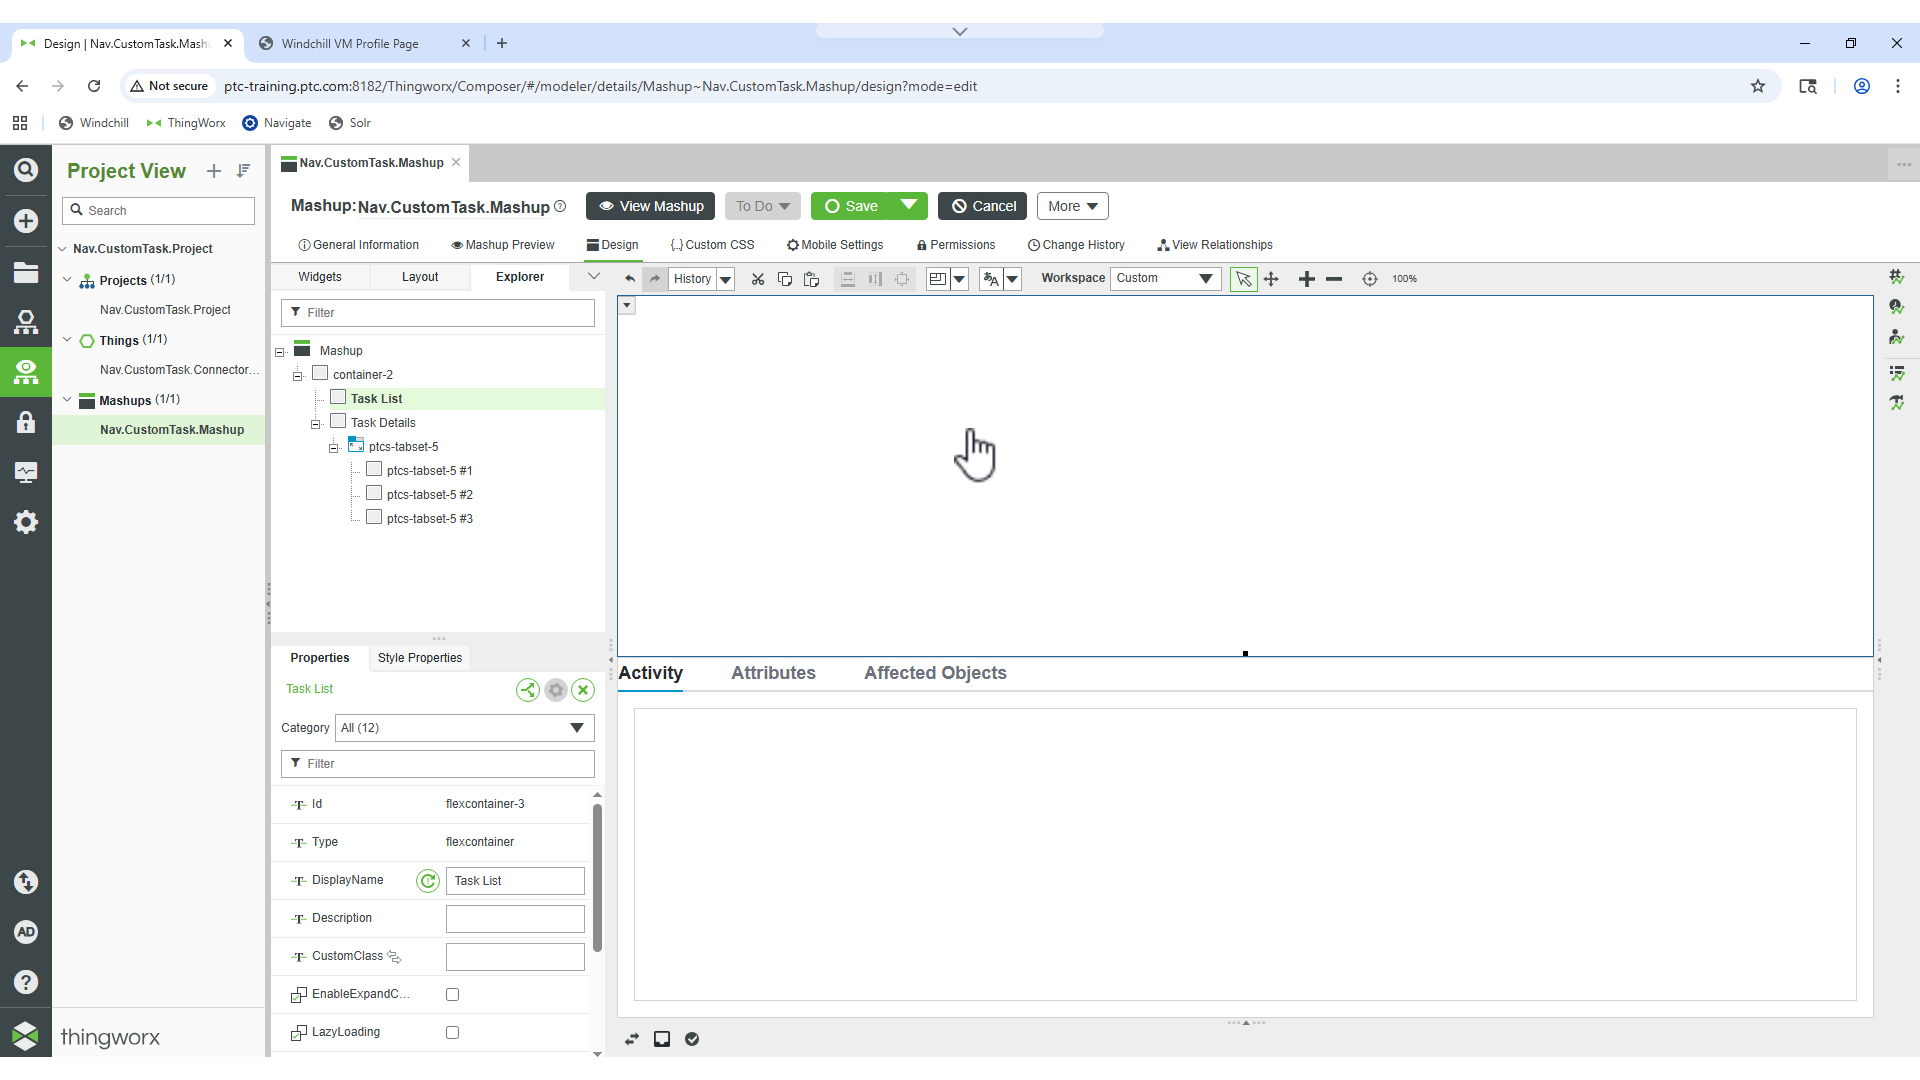Save the mashup with Save button
Image resolution: width=1920 pixels, height=1080 pixels.
[856, 206]
